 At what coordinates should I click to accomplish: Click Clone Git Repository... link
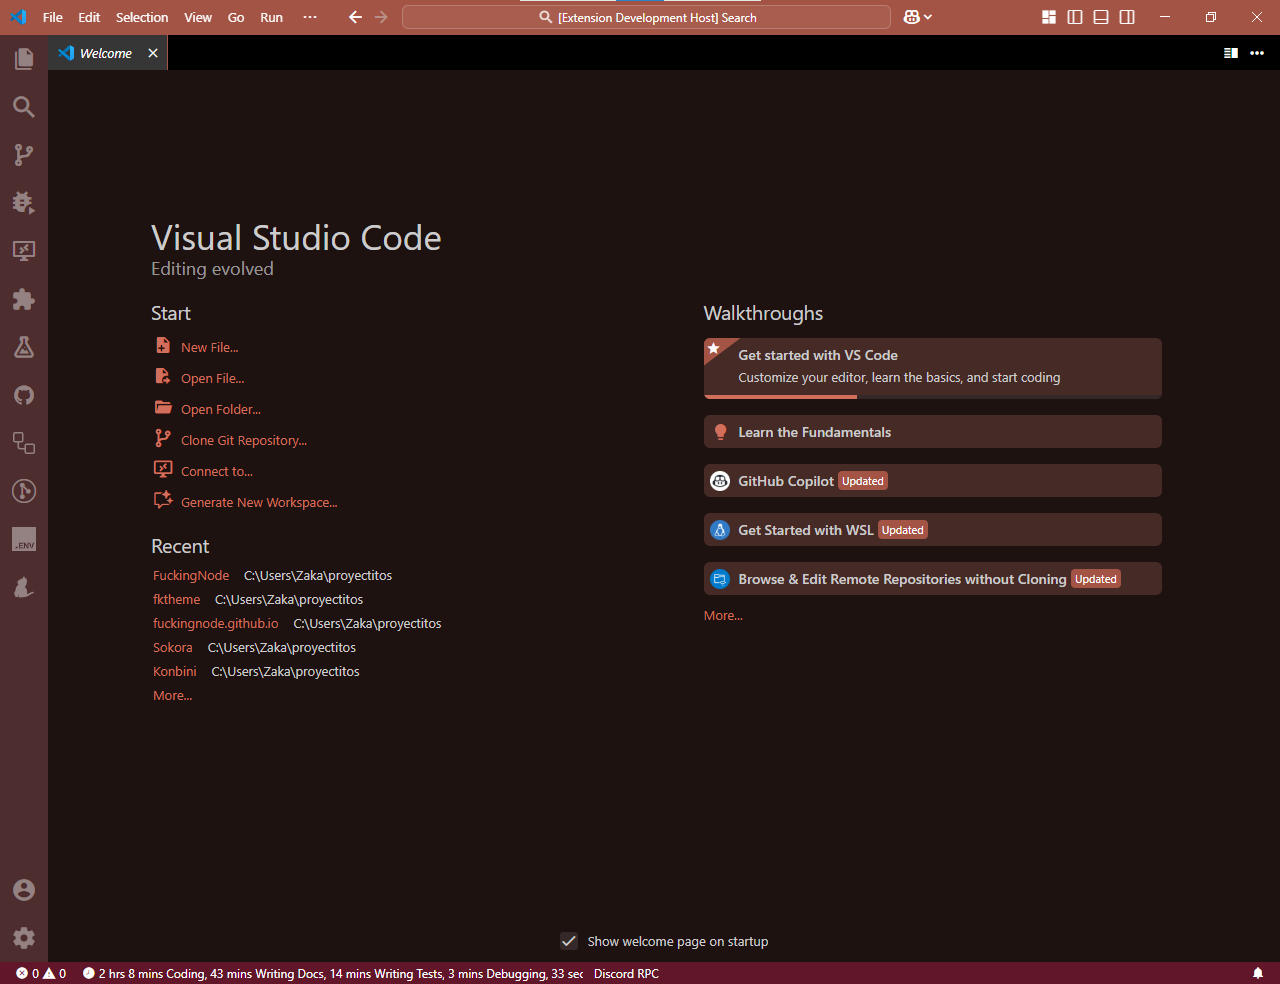pyautogui.click(x=244, y=440)
